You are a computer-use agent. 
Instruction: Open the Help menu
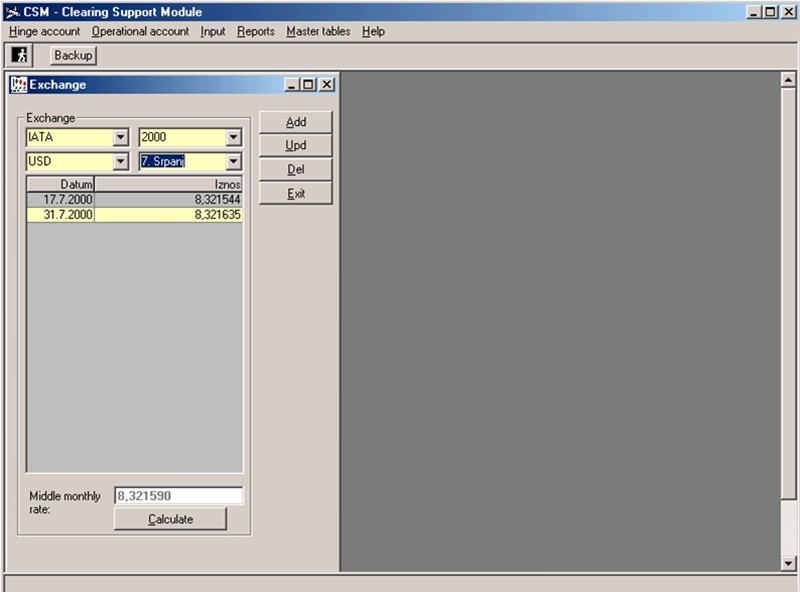[x=373, y=31]
